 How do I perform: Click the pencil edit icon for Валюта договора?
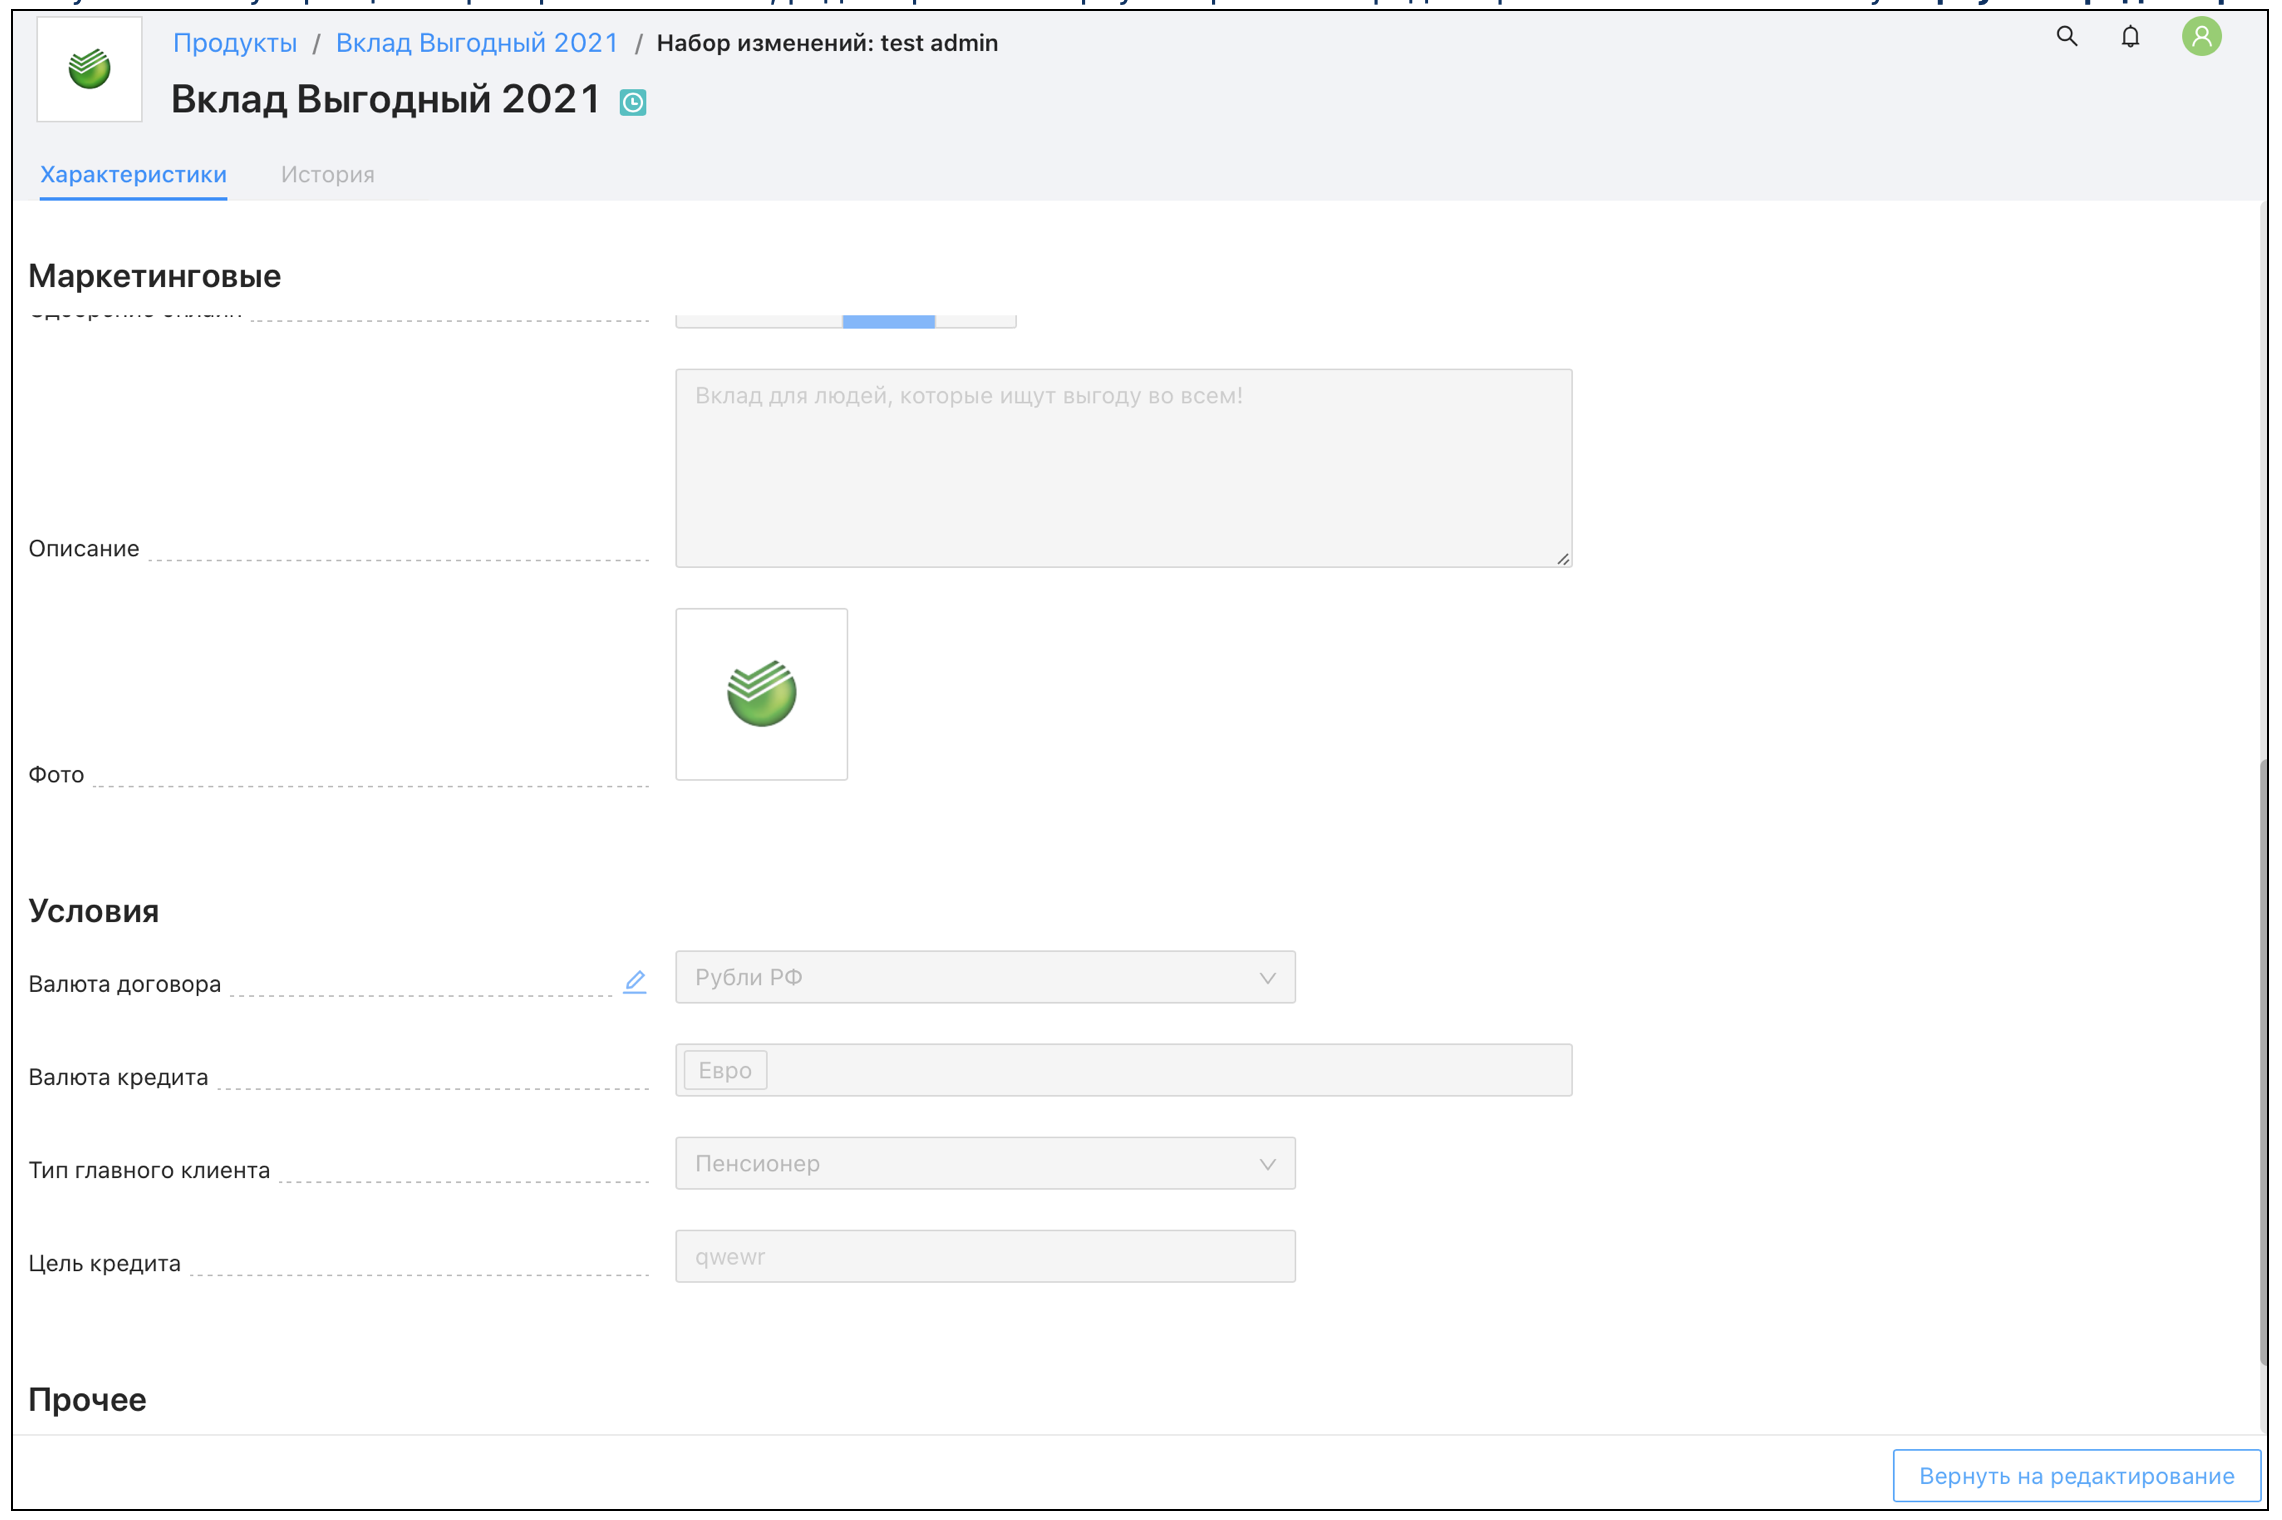[x=635, y=981]
